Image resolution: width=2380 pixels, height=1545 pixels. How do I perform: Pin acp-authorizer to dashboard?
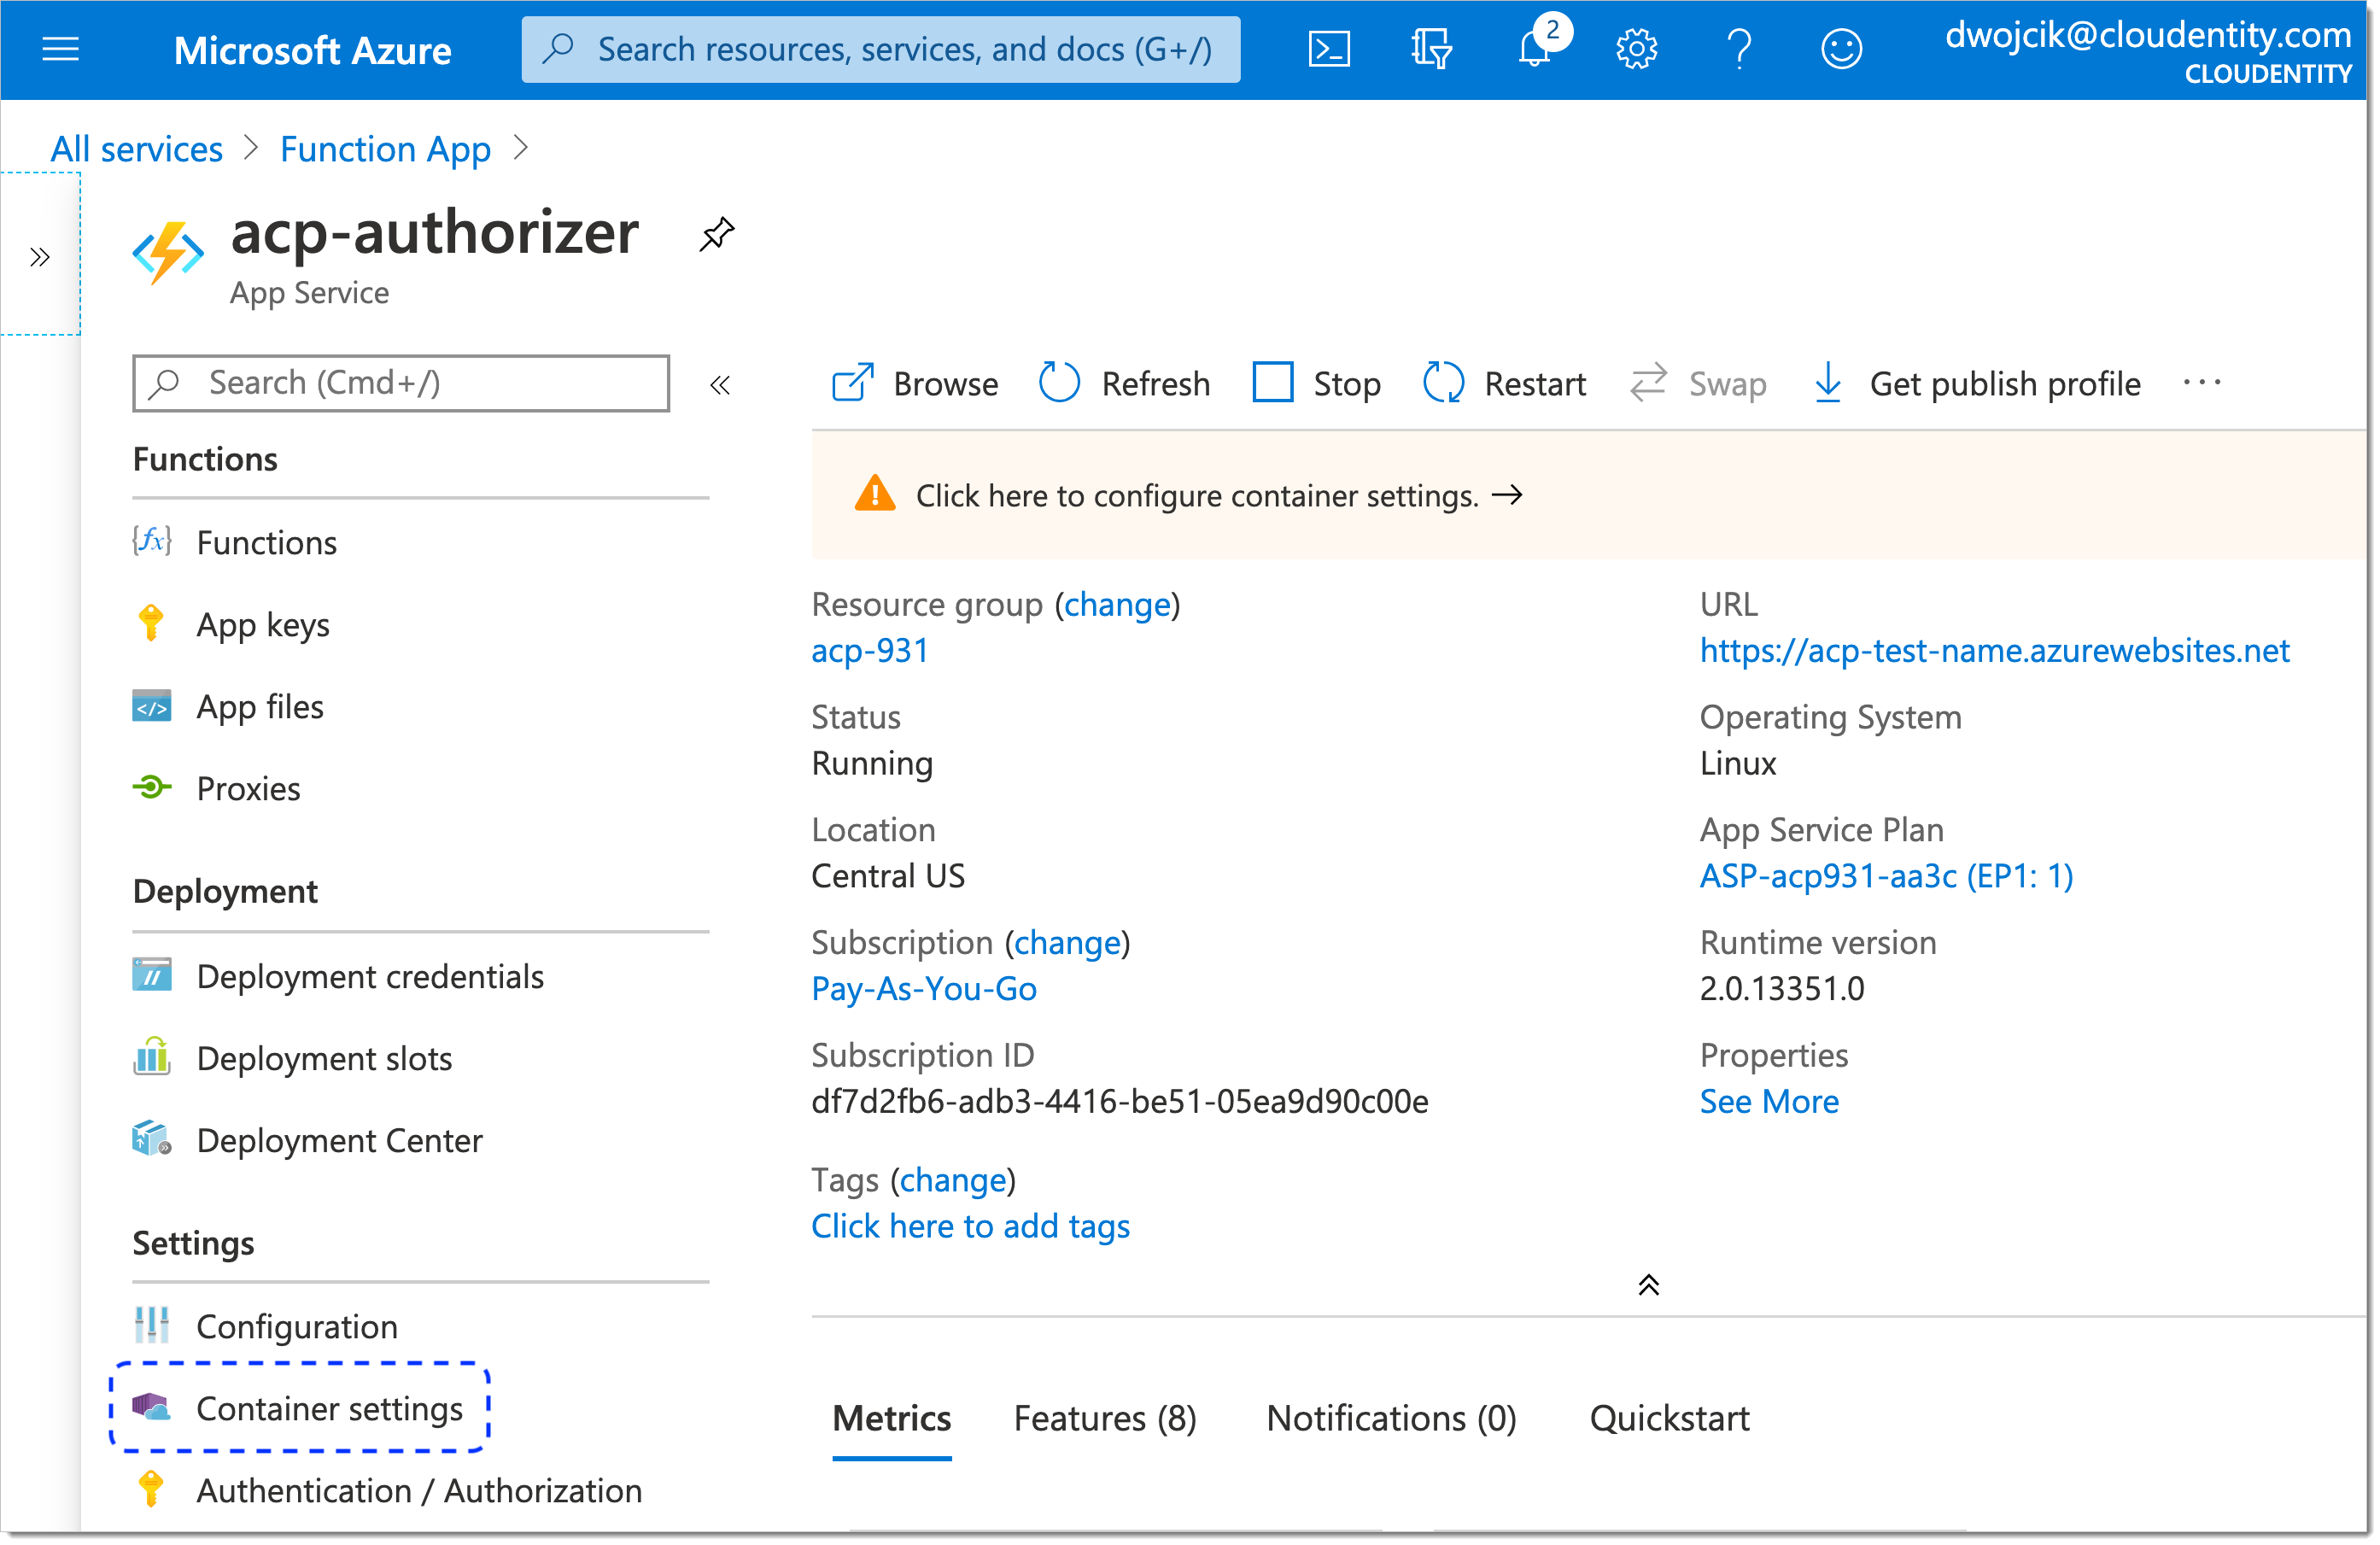click(x=716, y=234)
